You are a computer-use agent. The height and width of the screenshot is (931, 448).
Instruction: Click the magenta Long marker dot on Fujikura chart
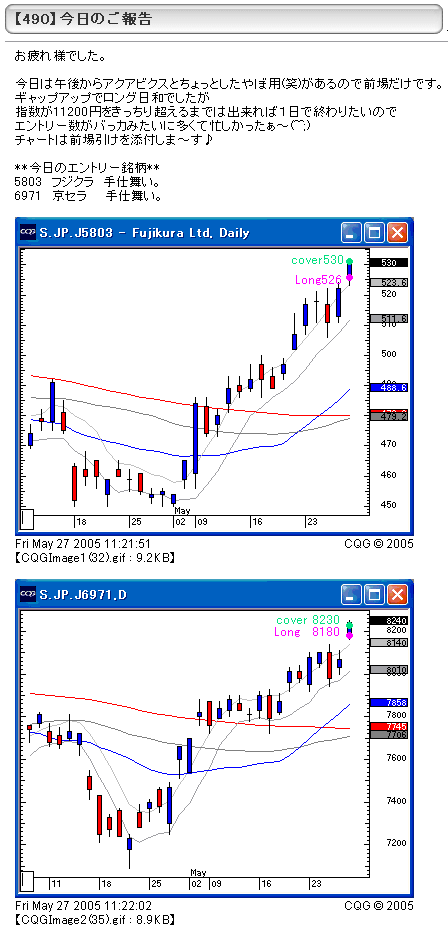pos(349,278)
